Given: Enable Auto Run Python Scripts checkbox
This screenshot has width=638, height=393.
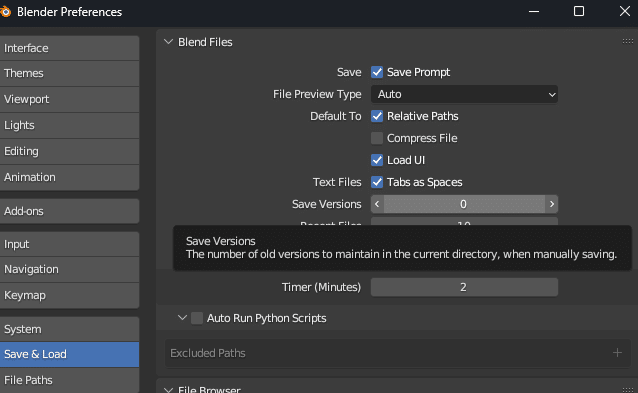Looking at the screenshot, I should [x=197, y=318].
